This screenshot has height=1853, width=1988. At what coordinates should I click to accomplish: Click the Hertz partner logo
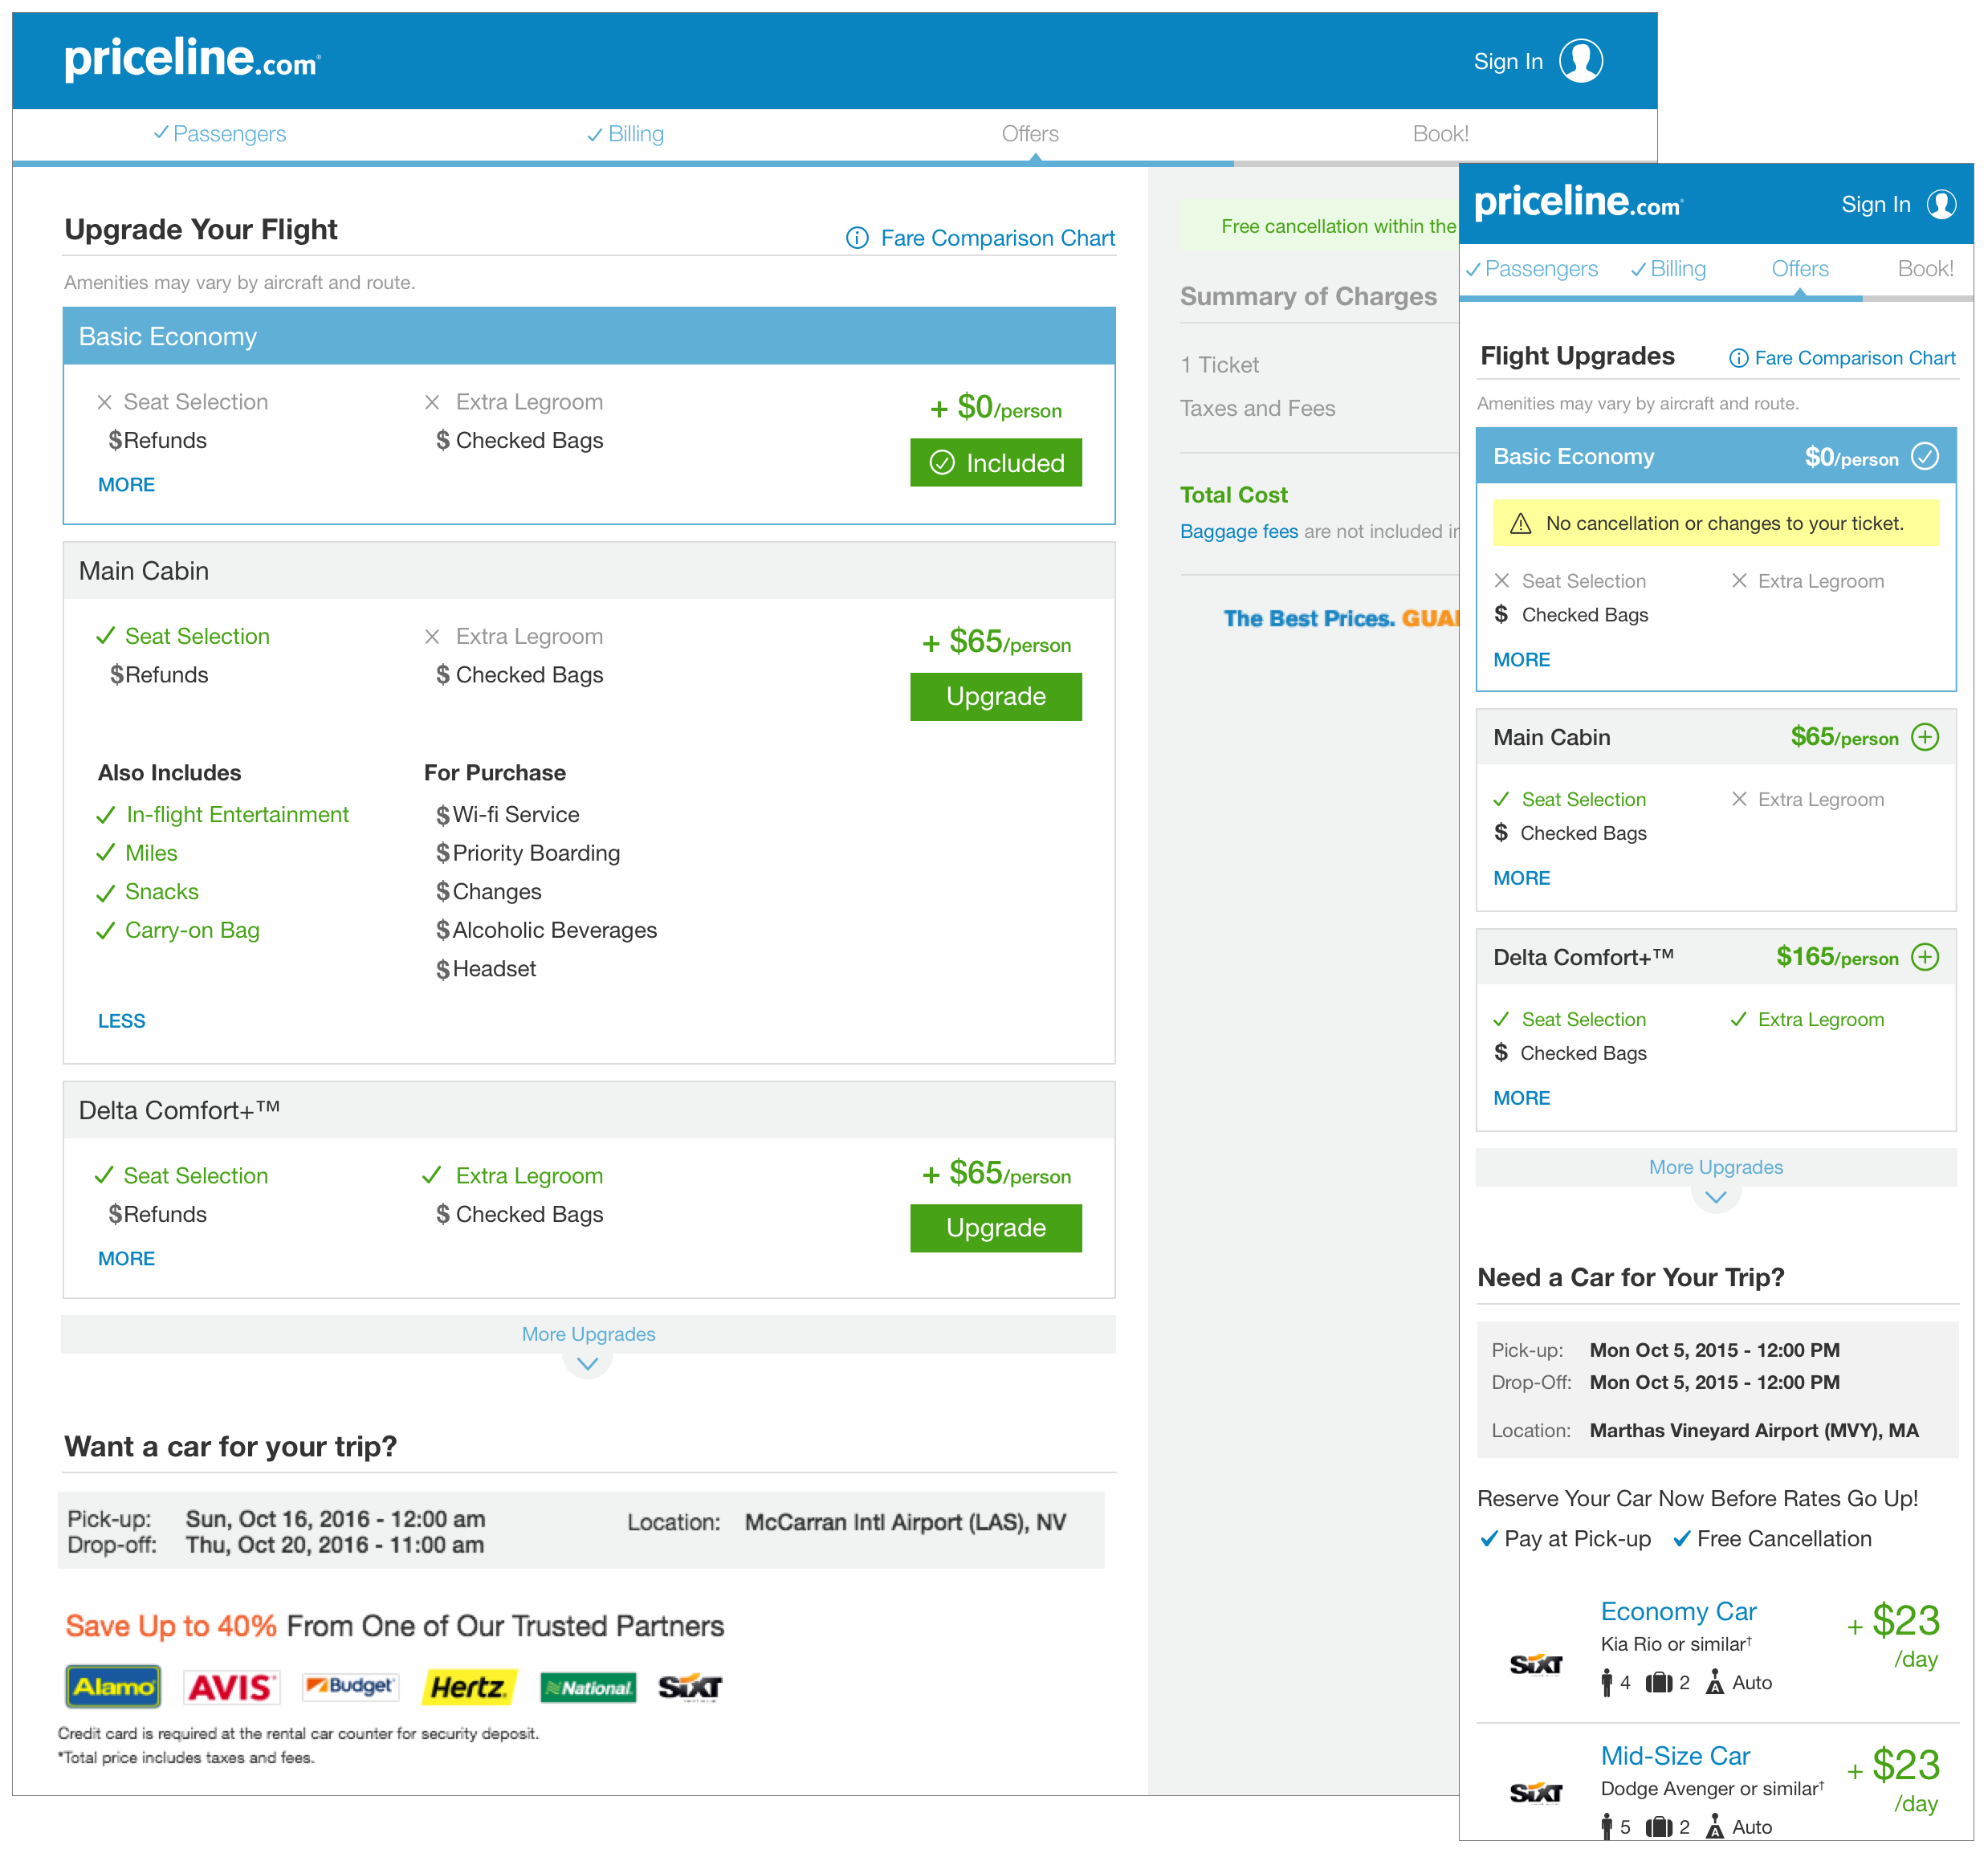(469, 1687)
